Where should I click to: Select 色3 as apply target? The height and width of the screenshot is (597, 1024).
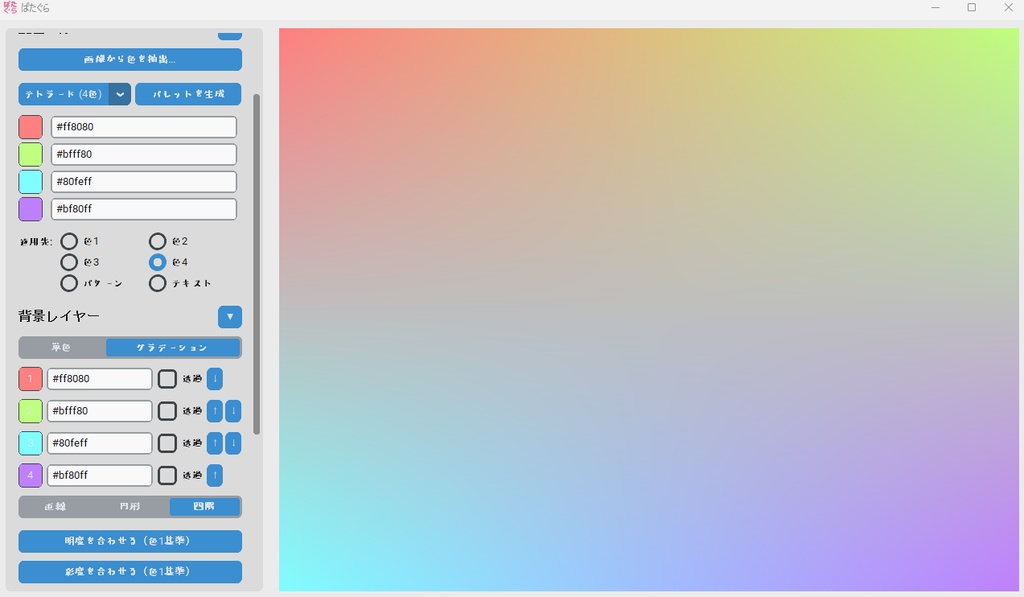69,263
